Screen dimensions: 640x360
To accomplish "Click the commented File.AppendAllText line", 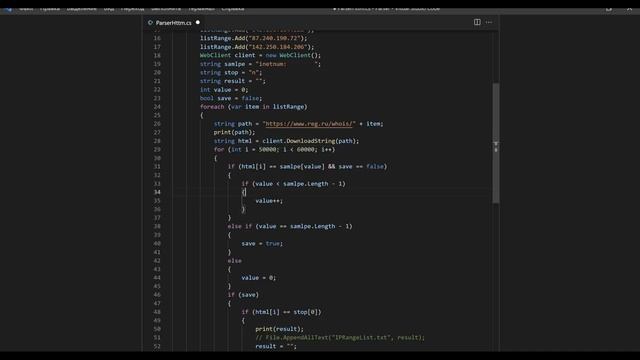I will pos(340,338).
